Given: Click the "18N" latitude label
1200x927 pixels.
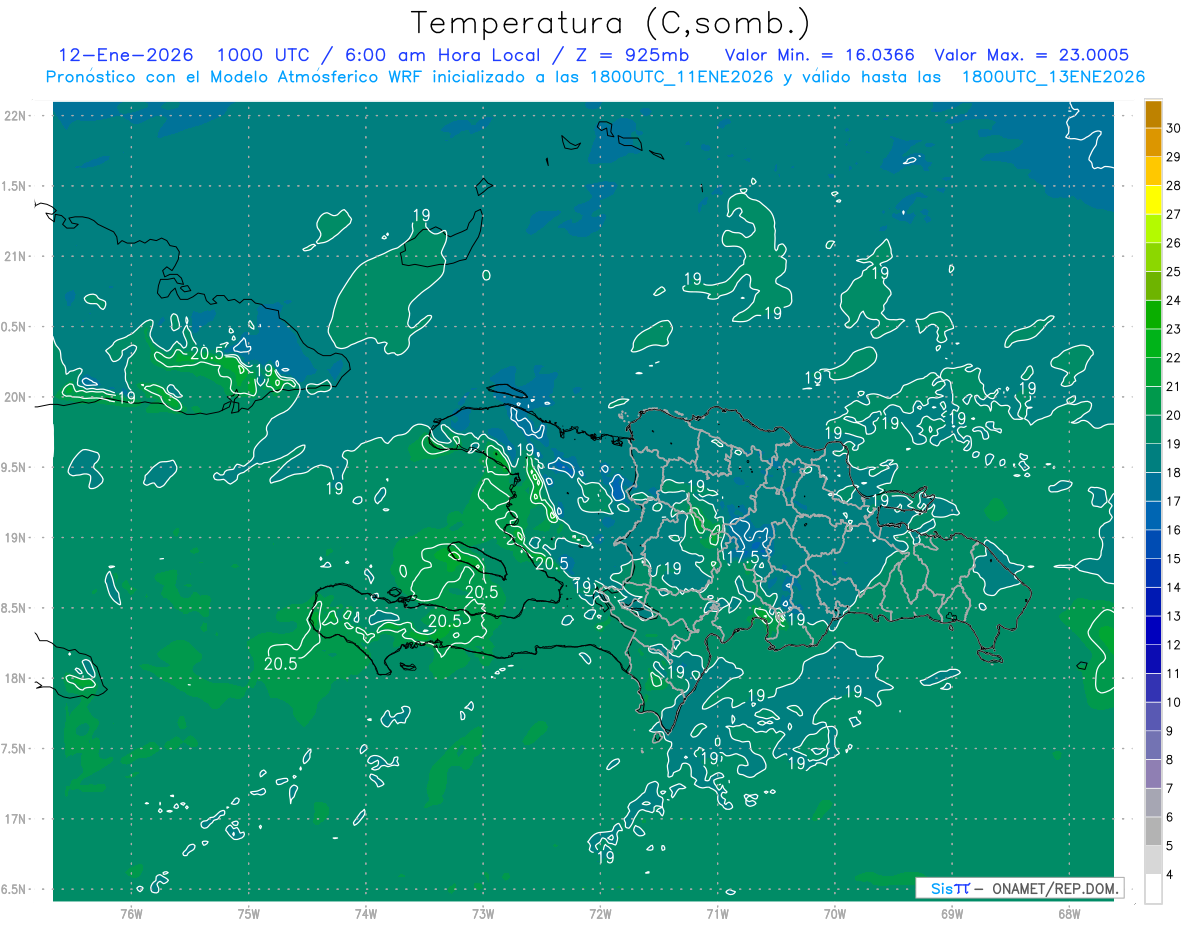Looking at the screenshot, I should (x=16, y=678).
